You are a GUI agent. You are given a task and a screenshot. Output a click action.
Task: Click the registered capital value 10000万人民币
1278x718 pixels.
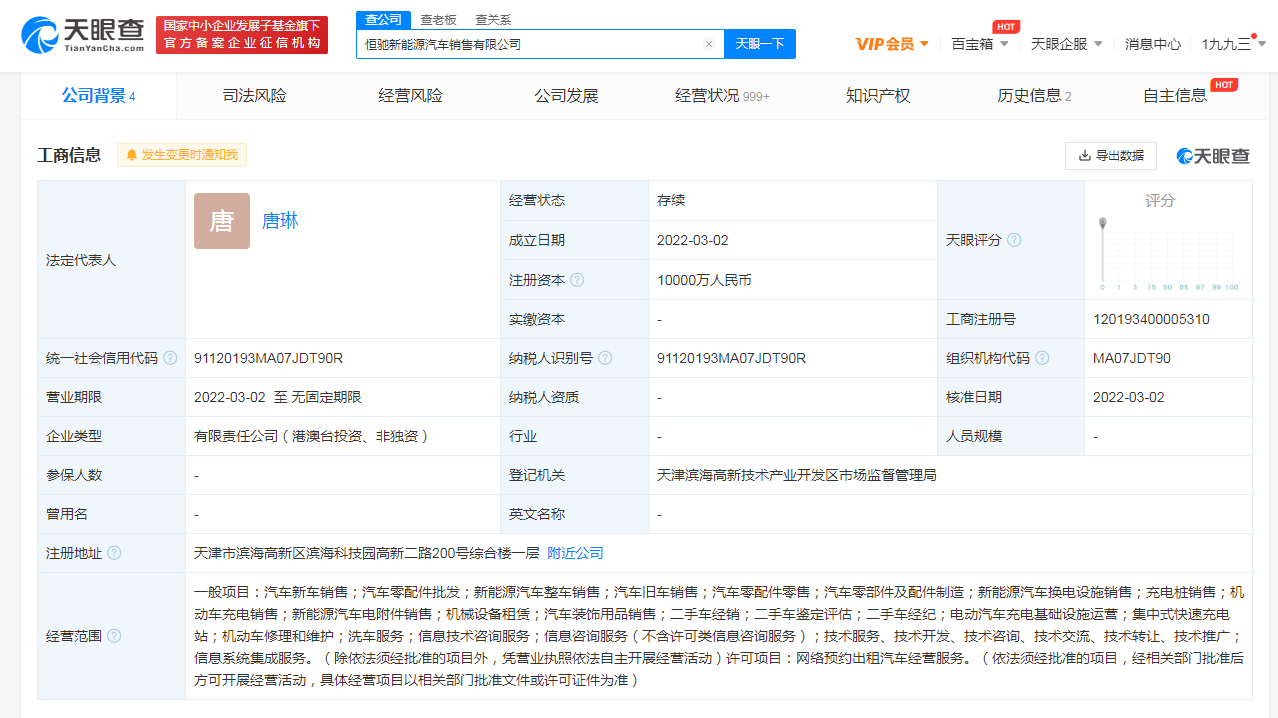pyautogui.click(x=704, y=280)
